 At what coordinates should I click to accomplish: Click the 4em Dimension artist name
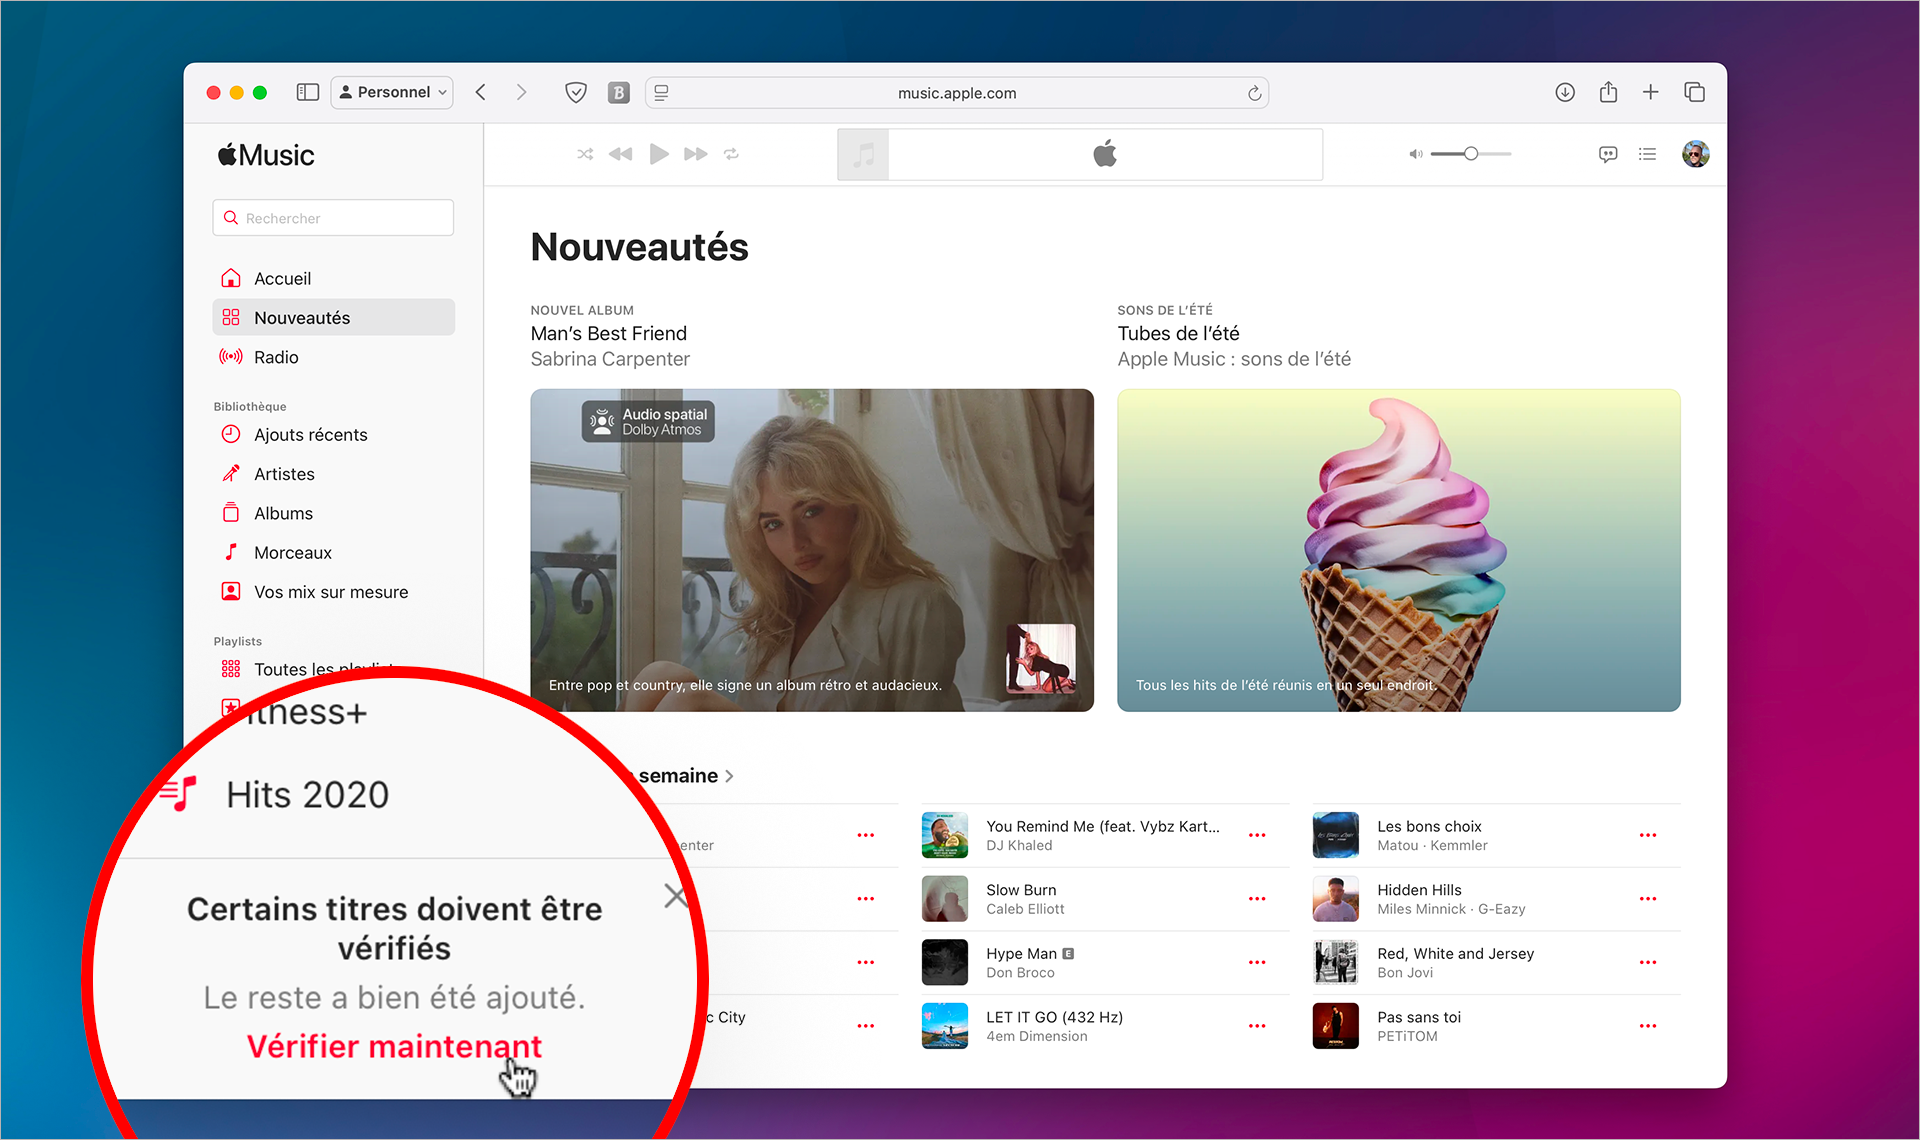1037,1036
